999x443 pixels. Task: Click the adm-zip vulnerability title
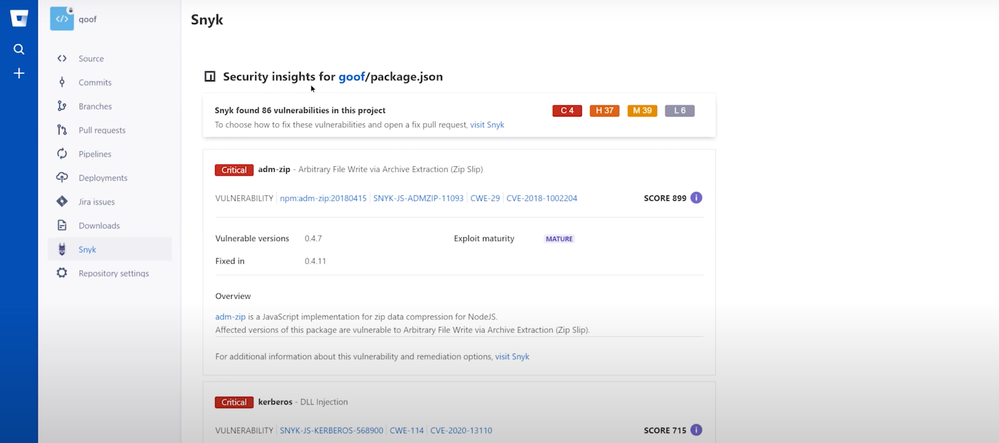tap(274, 170)
